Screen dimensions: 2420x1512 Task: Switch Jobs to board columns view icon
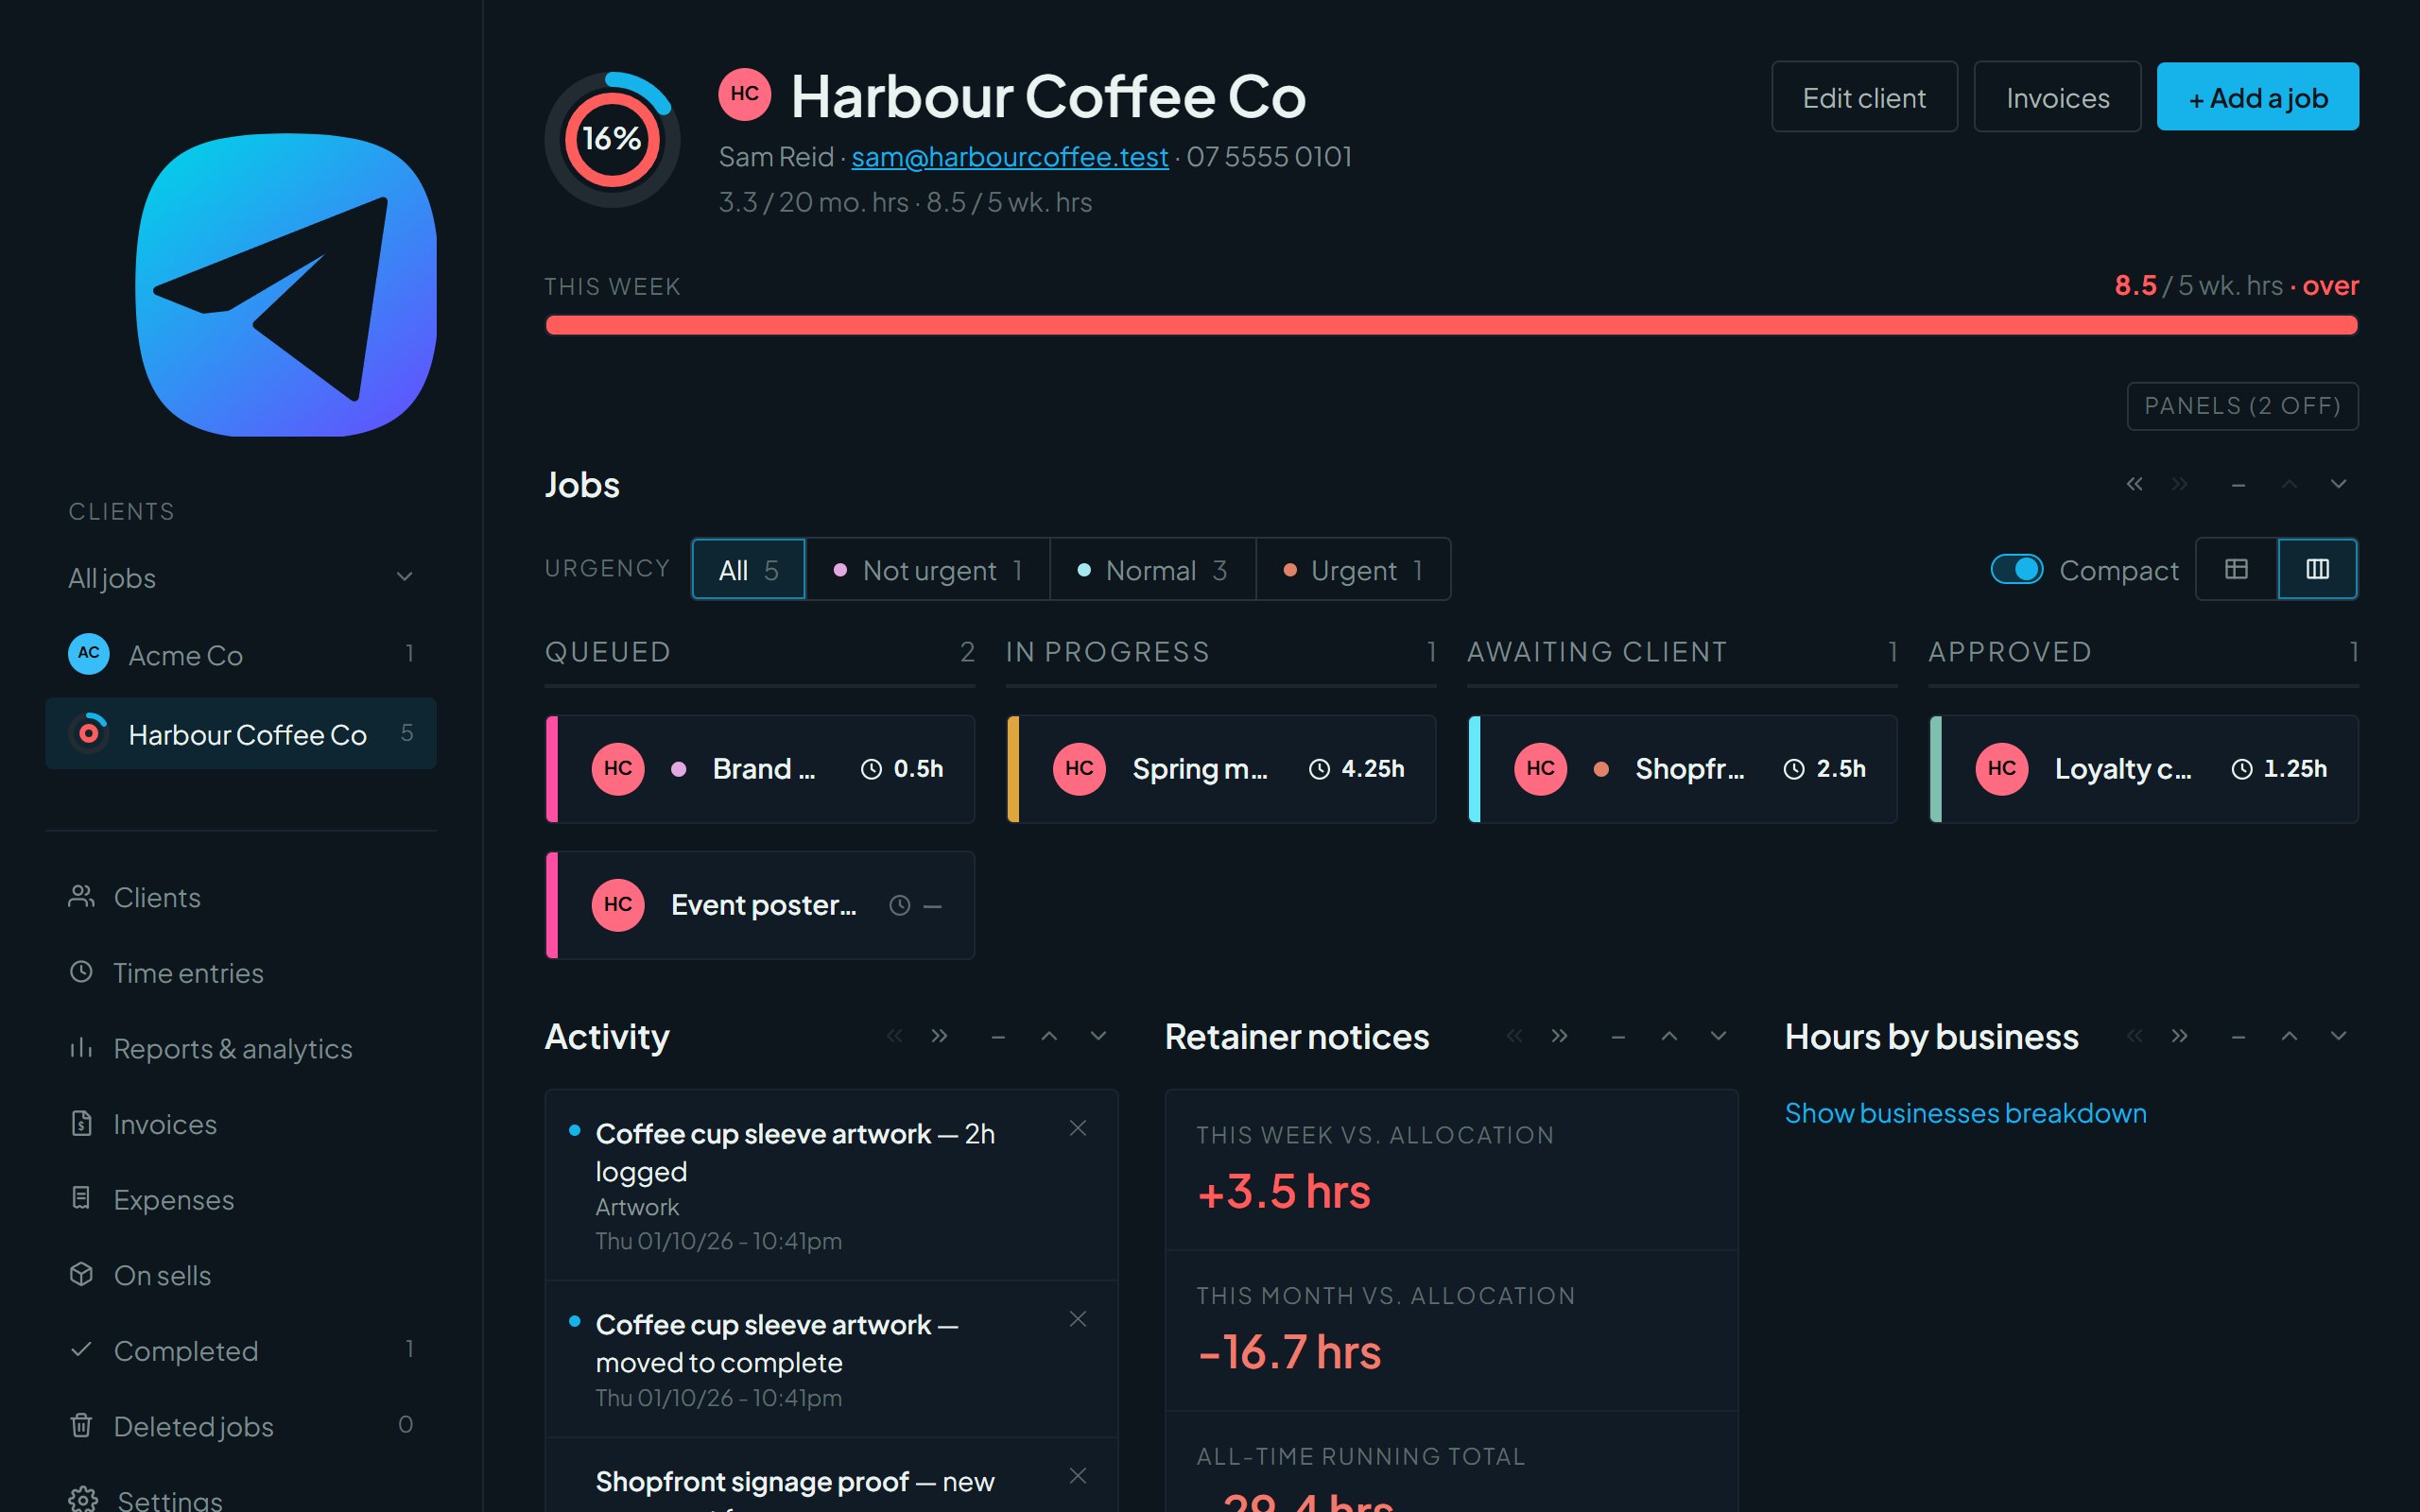coord(2317,569)
